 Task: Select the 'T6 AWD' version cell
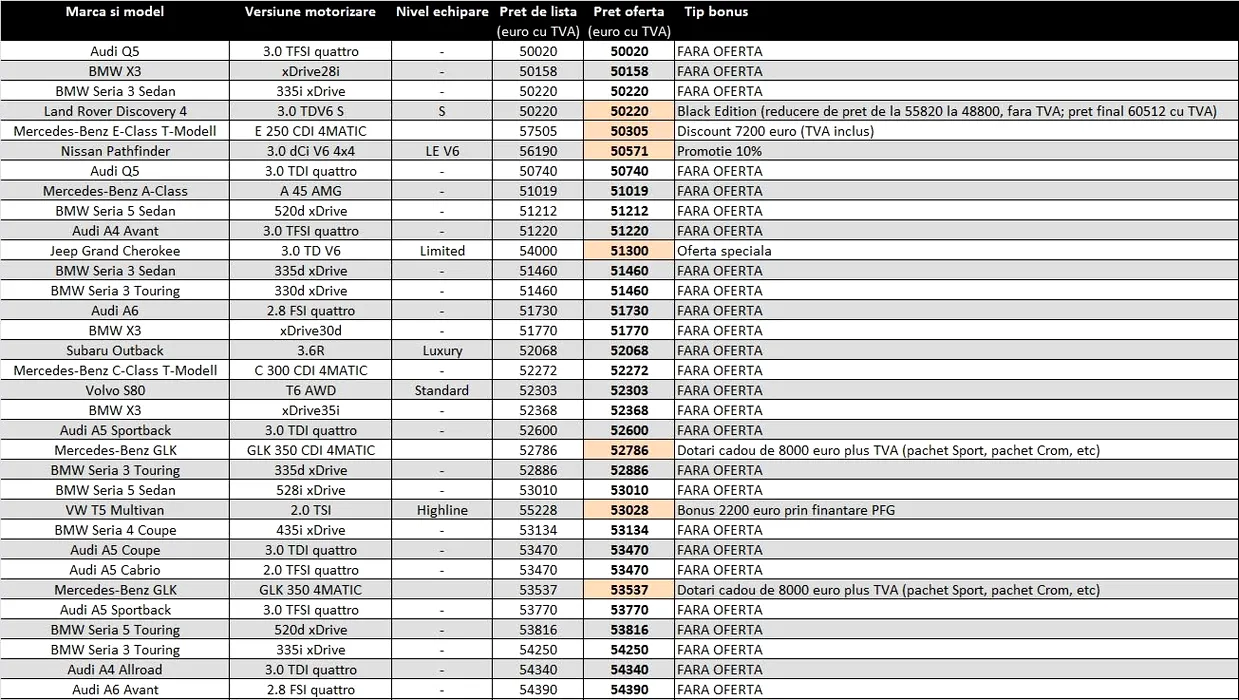coord(311,391)
